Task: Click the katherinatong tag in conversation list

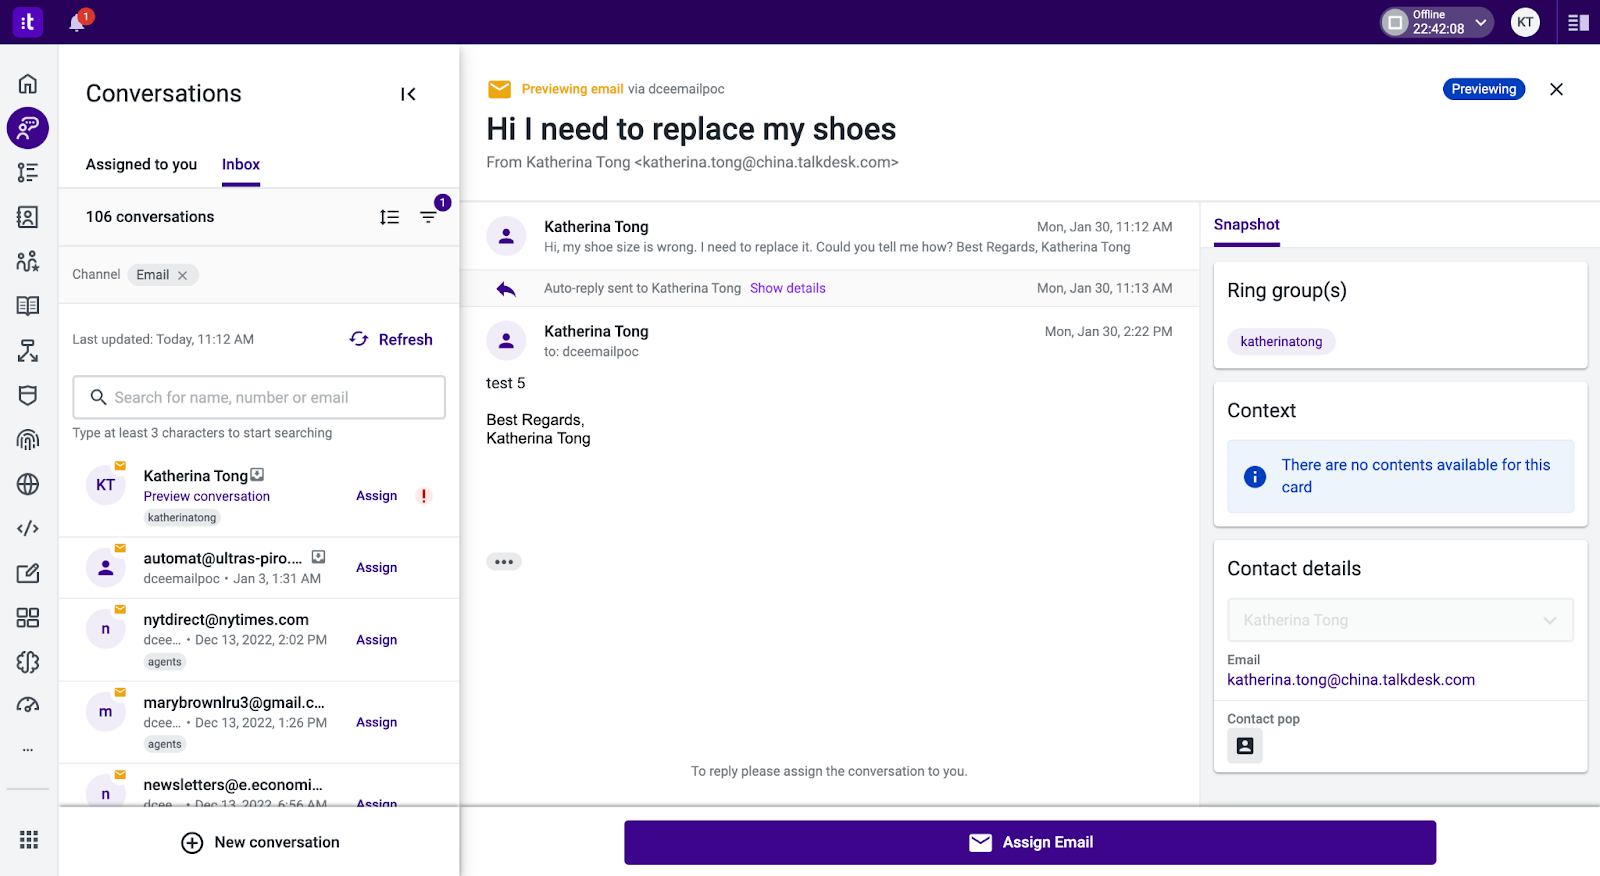Action: [182, 518]
